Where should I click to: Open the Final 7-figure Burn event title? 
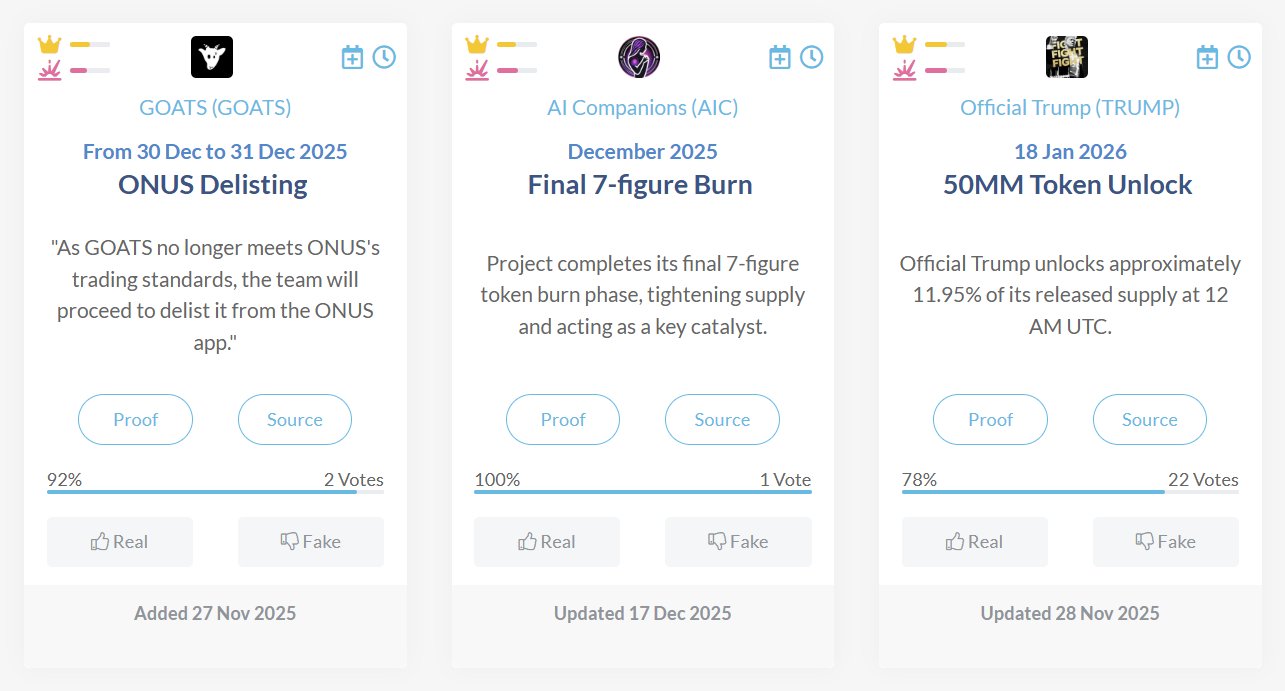pos(640,185)
